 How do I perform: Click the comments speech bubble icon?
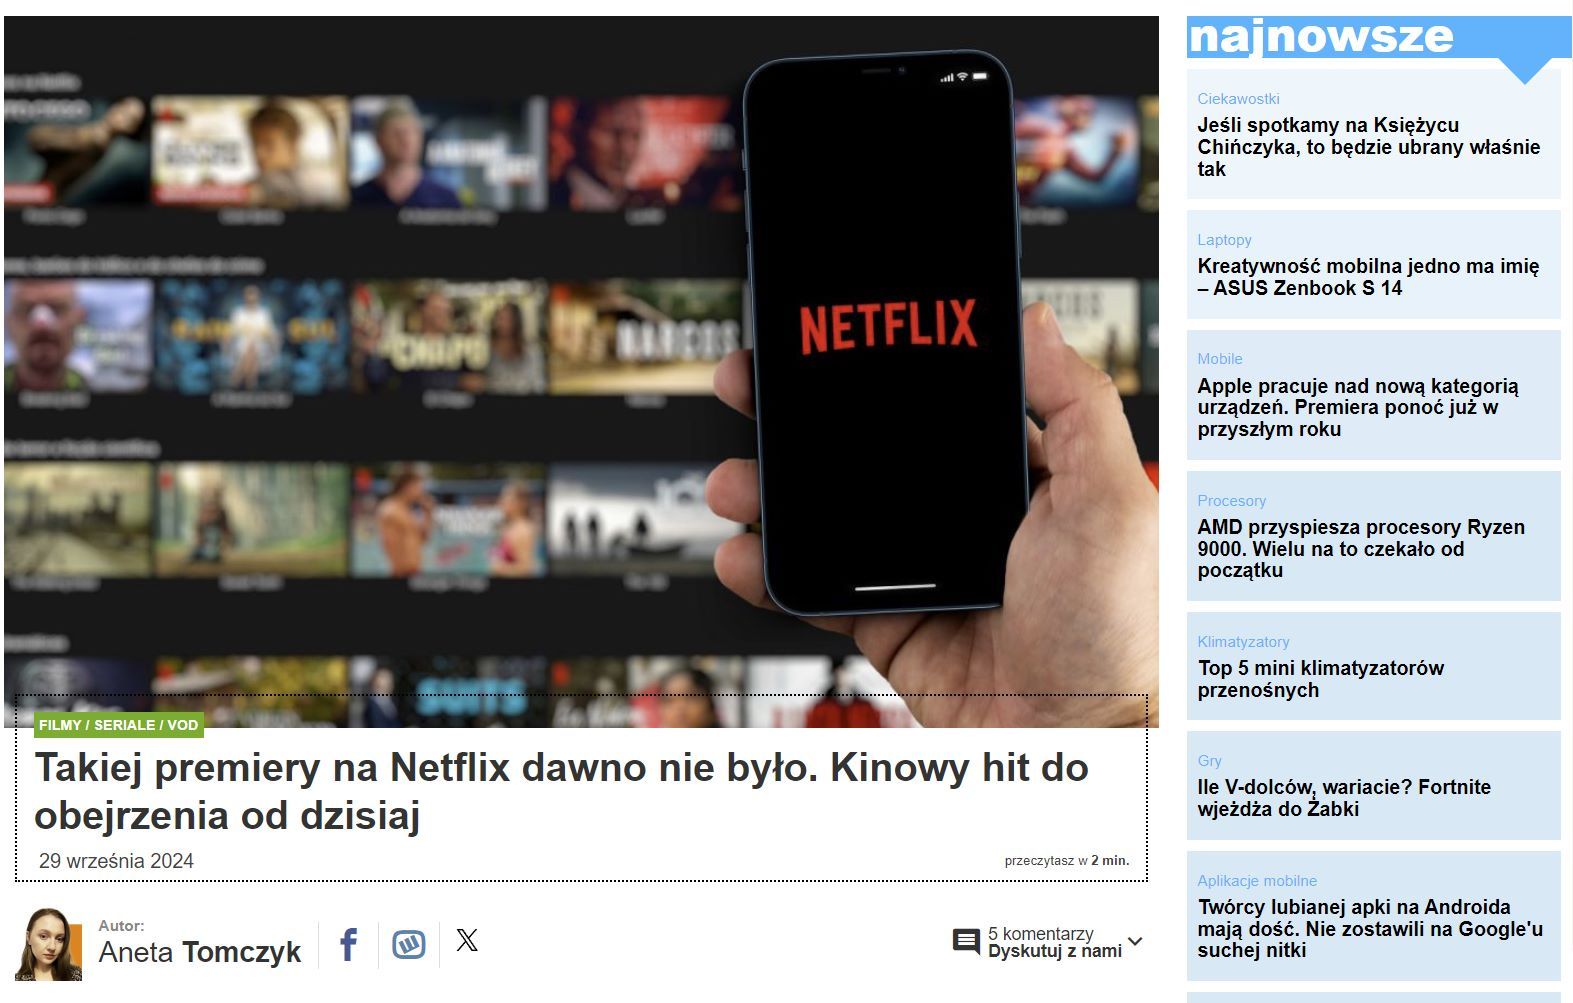966,942
